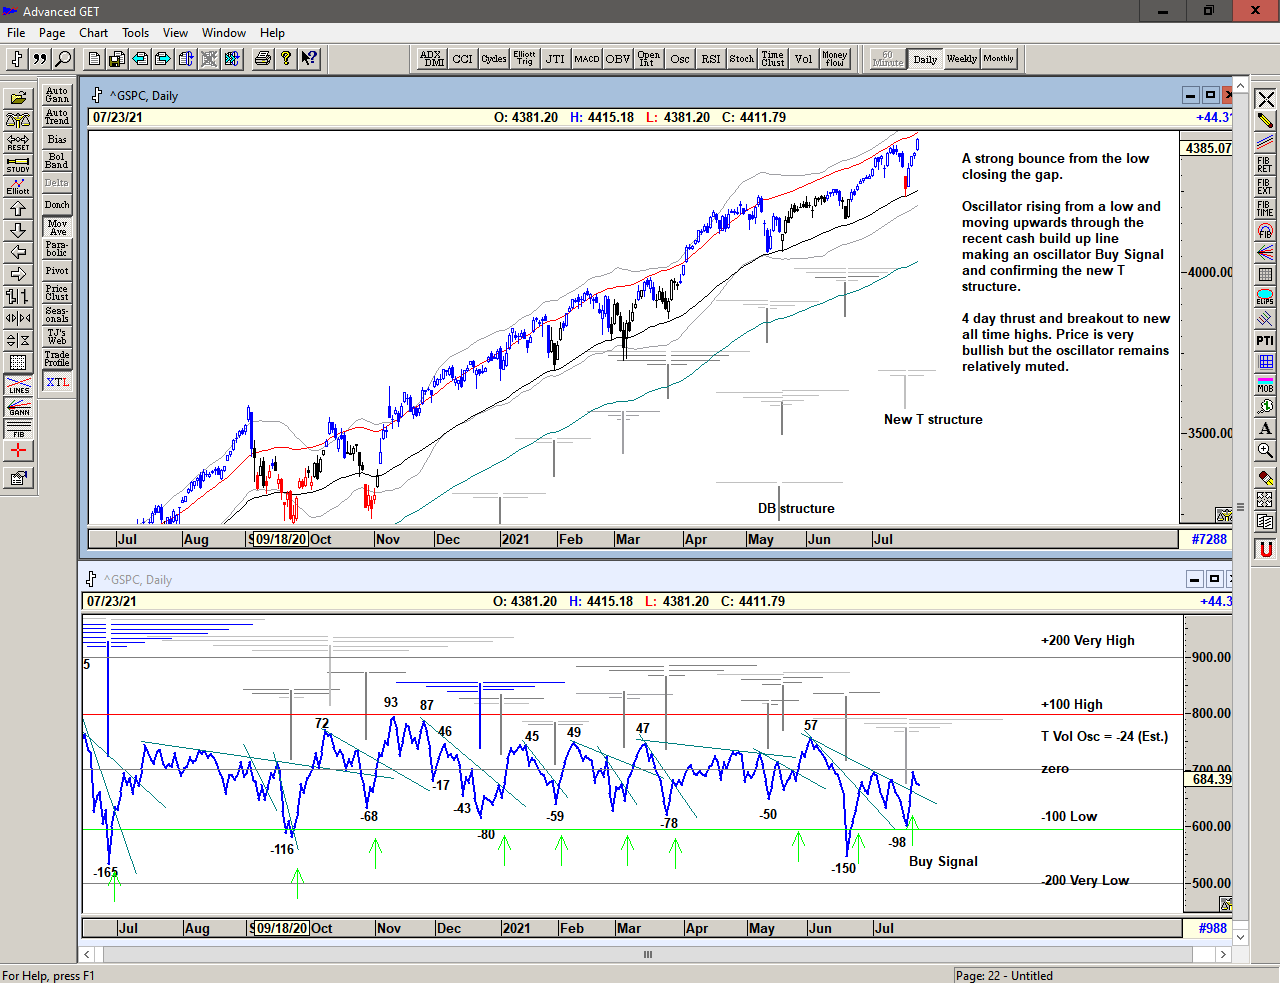The image size is (1280, 983).
Task: Click the red crosshair cursor tool
Action: point(18,451)
